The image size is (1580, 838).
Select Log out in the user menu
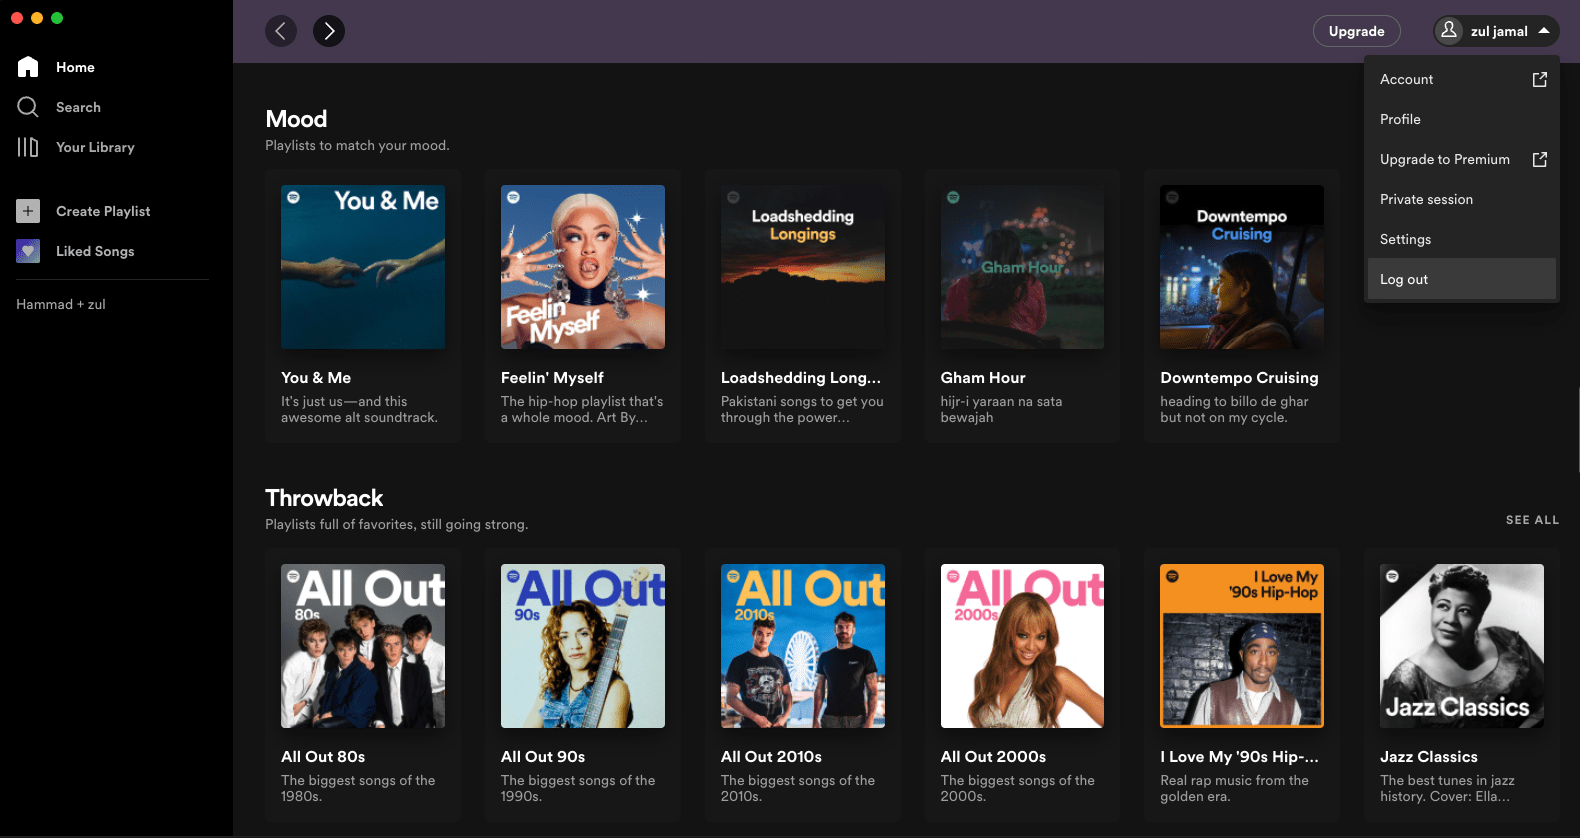(x=1461, y=279)
